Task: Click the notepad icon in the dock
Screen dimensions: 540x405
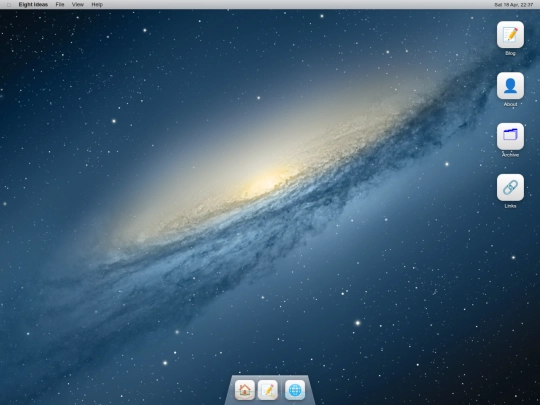Action: [268, 390]
